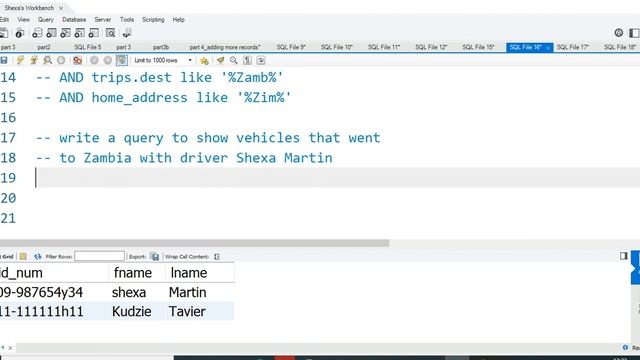Click the save snippet star icon
This screenshot has height=360, width=640.
[x=204, y=60]
